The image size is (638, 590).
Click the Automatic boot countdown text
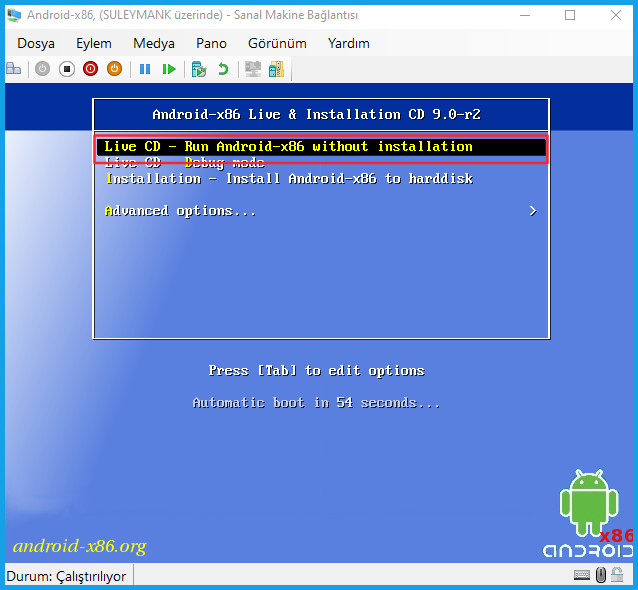coord(316,403)
